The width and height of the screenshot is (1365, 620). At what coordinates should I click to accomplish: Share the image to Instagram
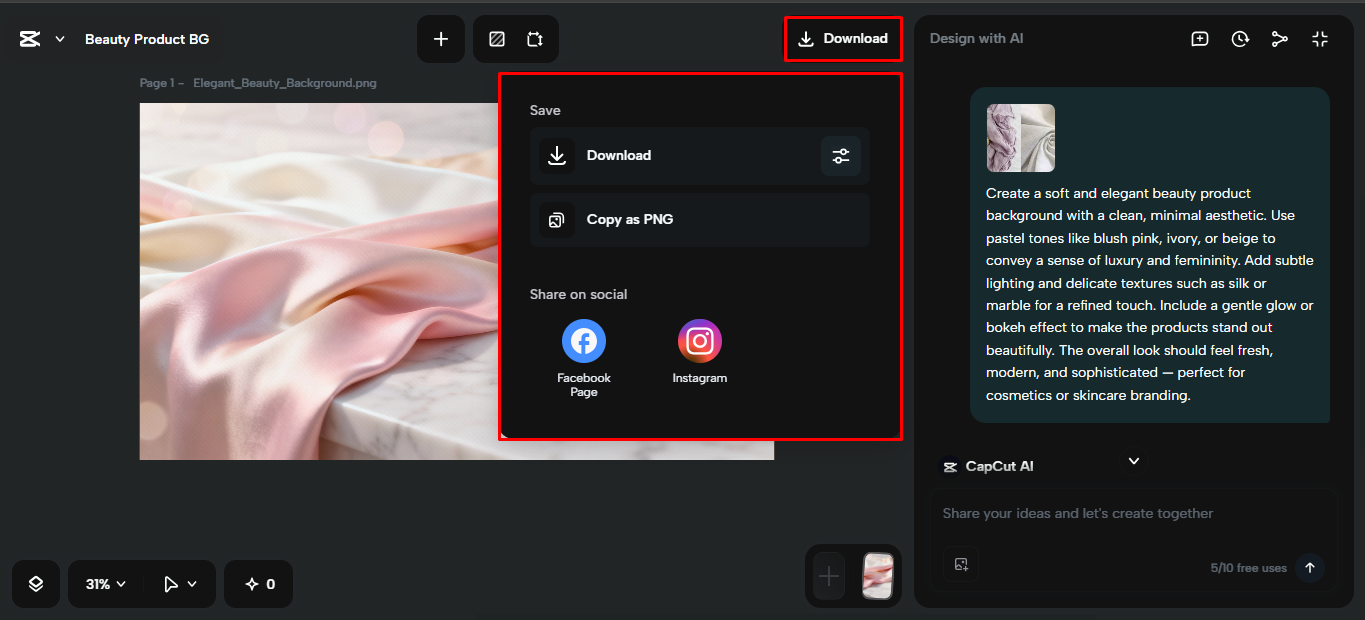tap(699, 340)
